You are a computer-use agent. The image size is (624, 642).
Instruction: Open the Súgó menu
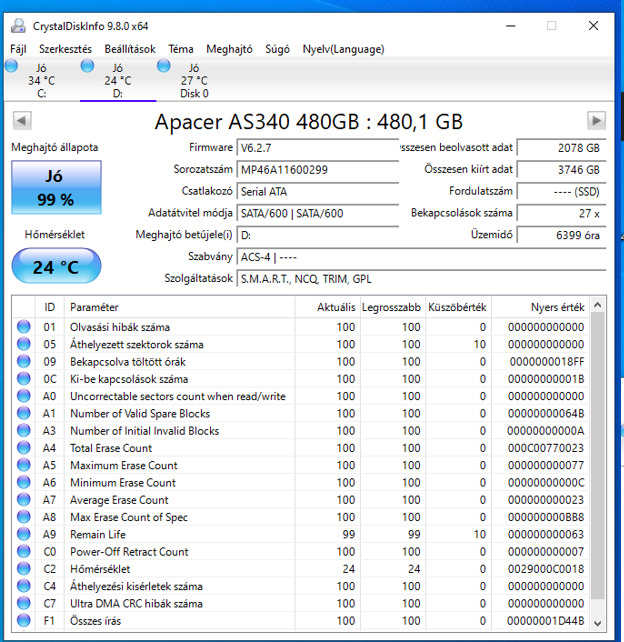coord(277,49)
